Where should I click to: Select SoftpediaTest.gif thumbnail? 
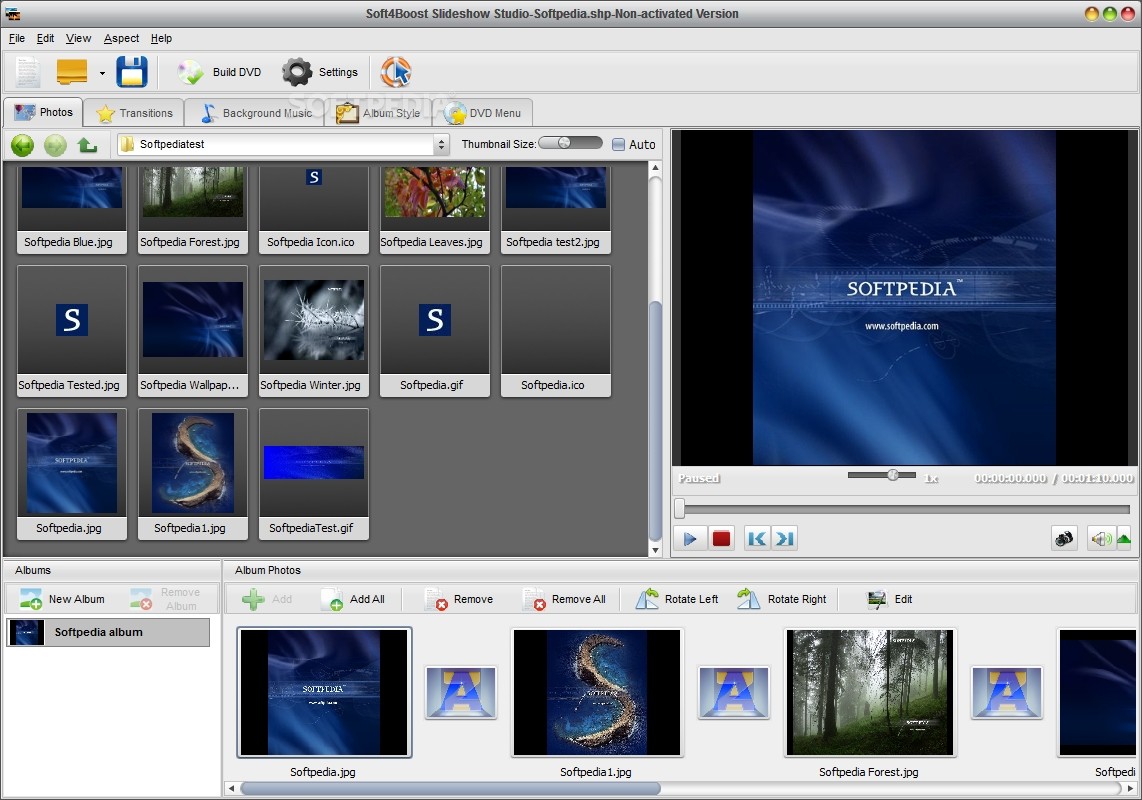tap(313, 474)
